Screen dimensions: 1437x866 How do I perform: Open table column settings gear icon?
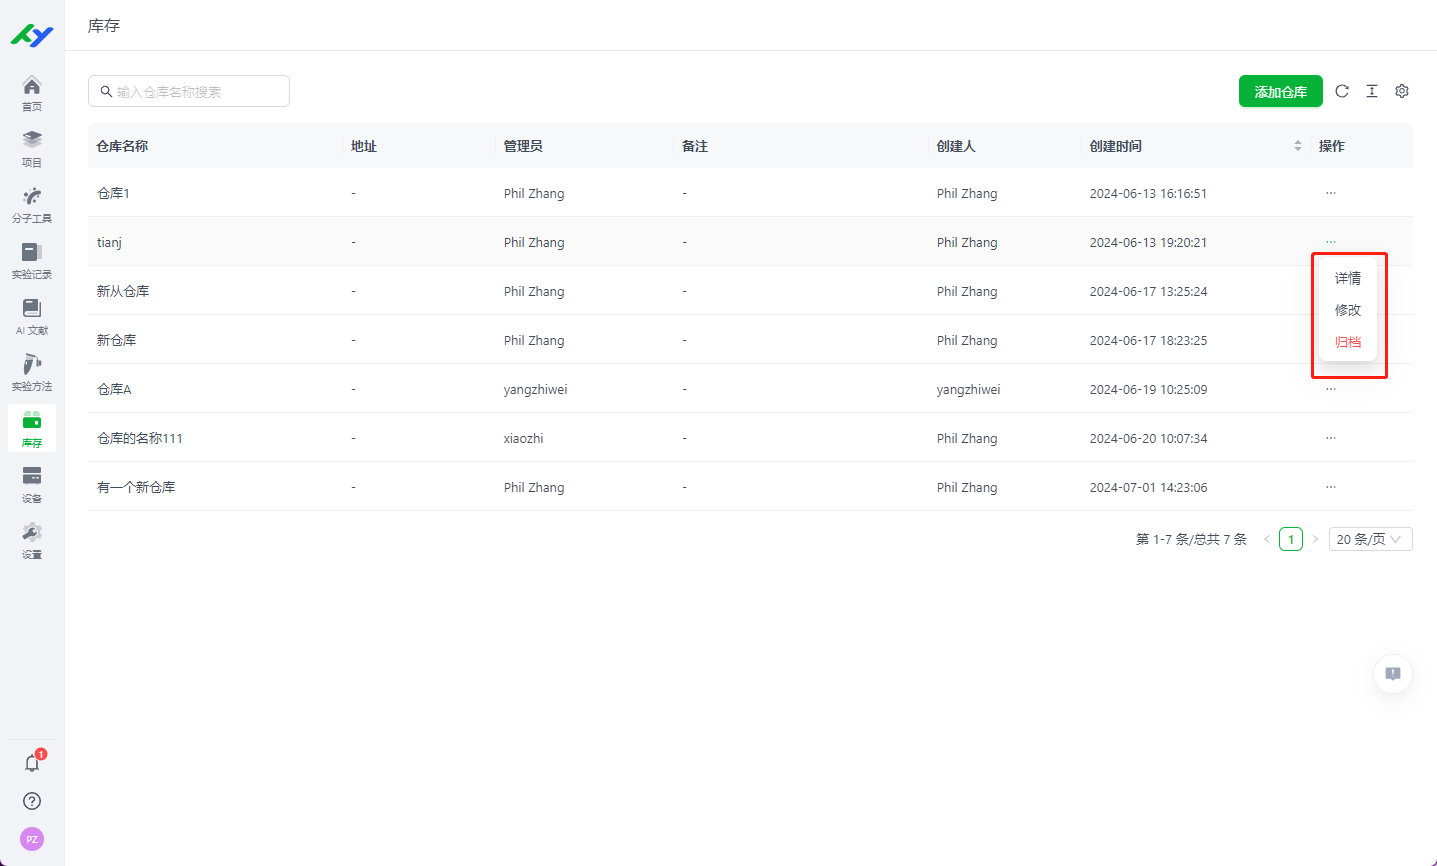[1402, 91]
